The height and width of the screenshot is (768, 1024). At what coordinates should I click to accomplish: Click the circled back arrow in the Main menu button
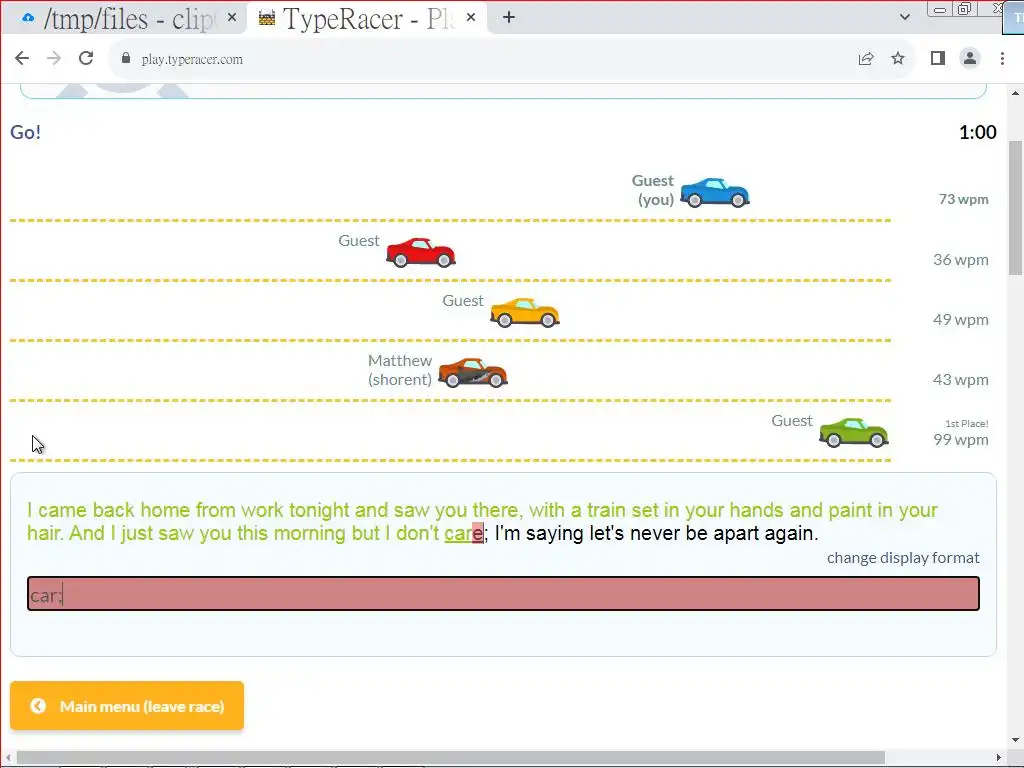(x=38, y=706)
